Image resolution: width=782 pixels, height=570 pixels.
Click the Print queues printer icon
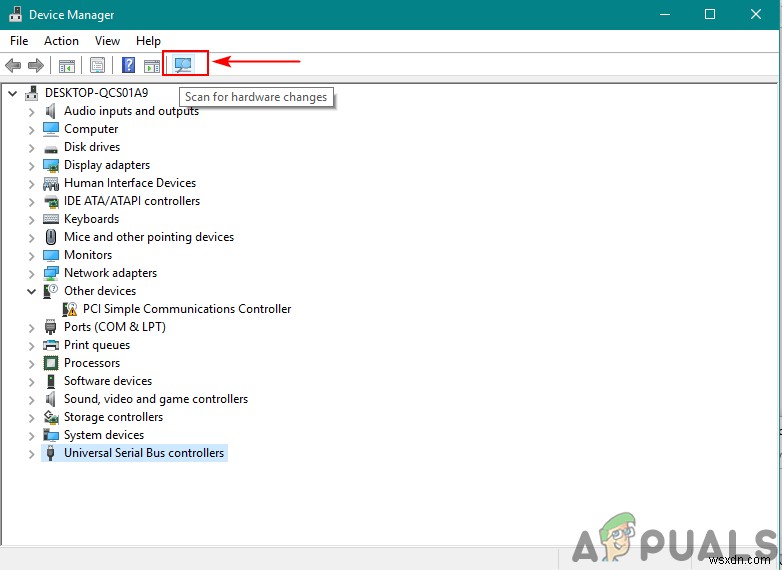click(51, 345)
